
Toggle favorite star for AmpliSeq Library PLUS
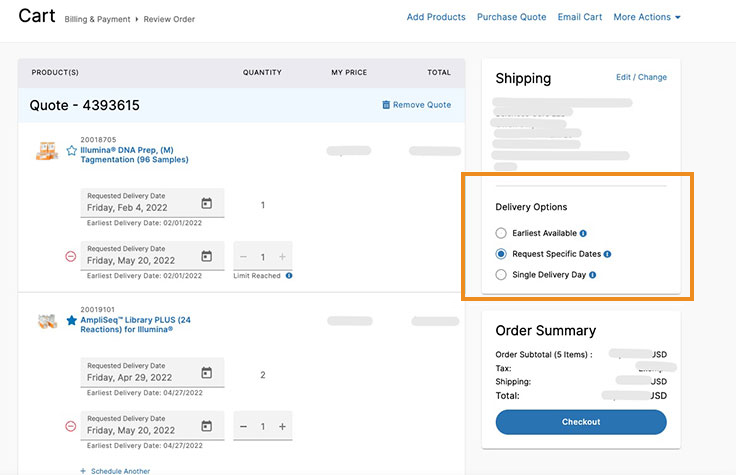[71, 320]
